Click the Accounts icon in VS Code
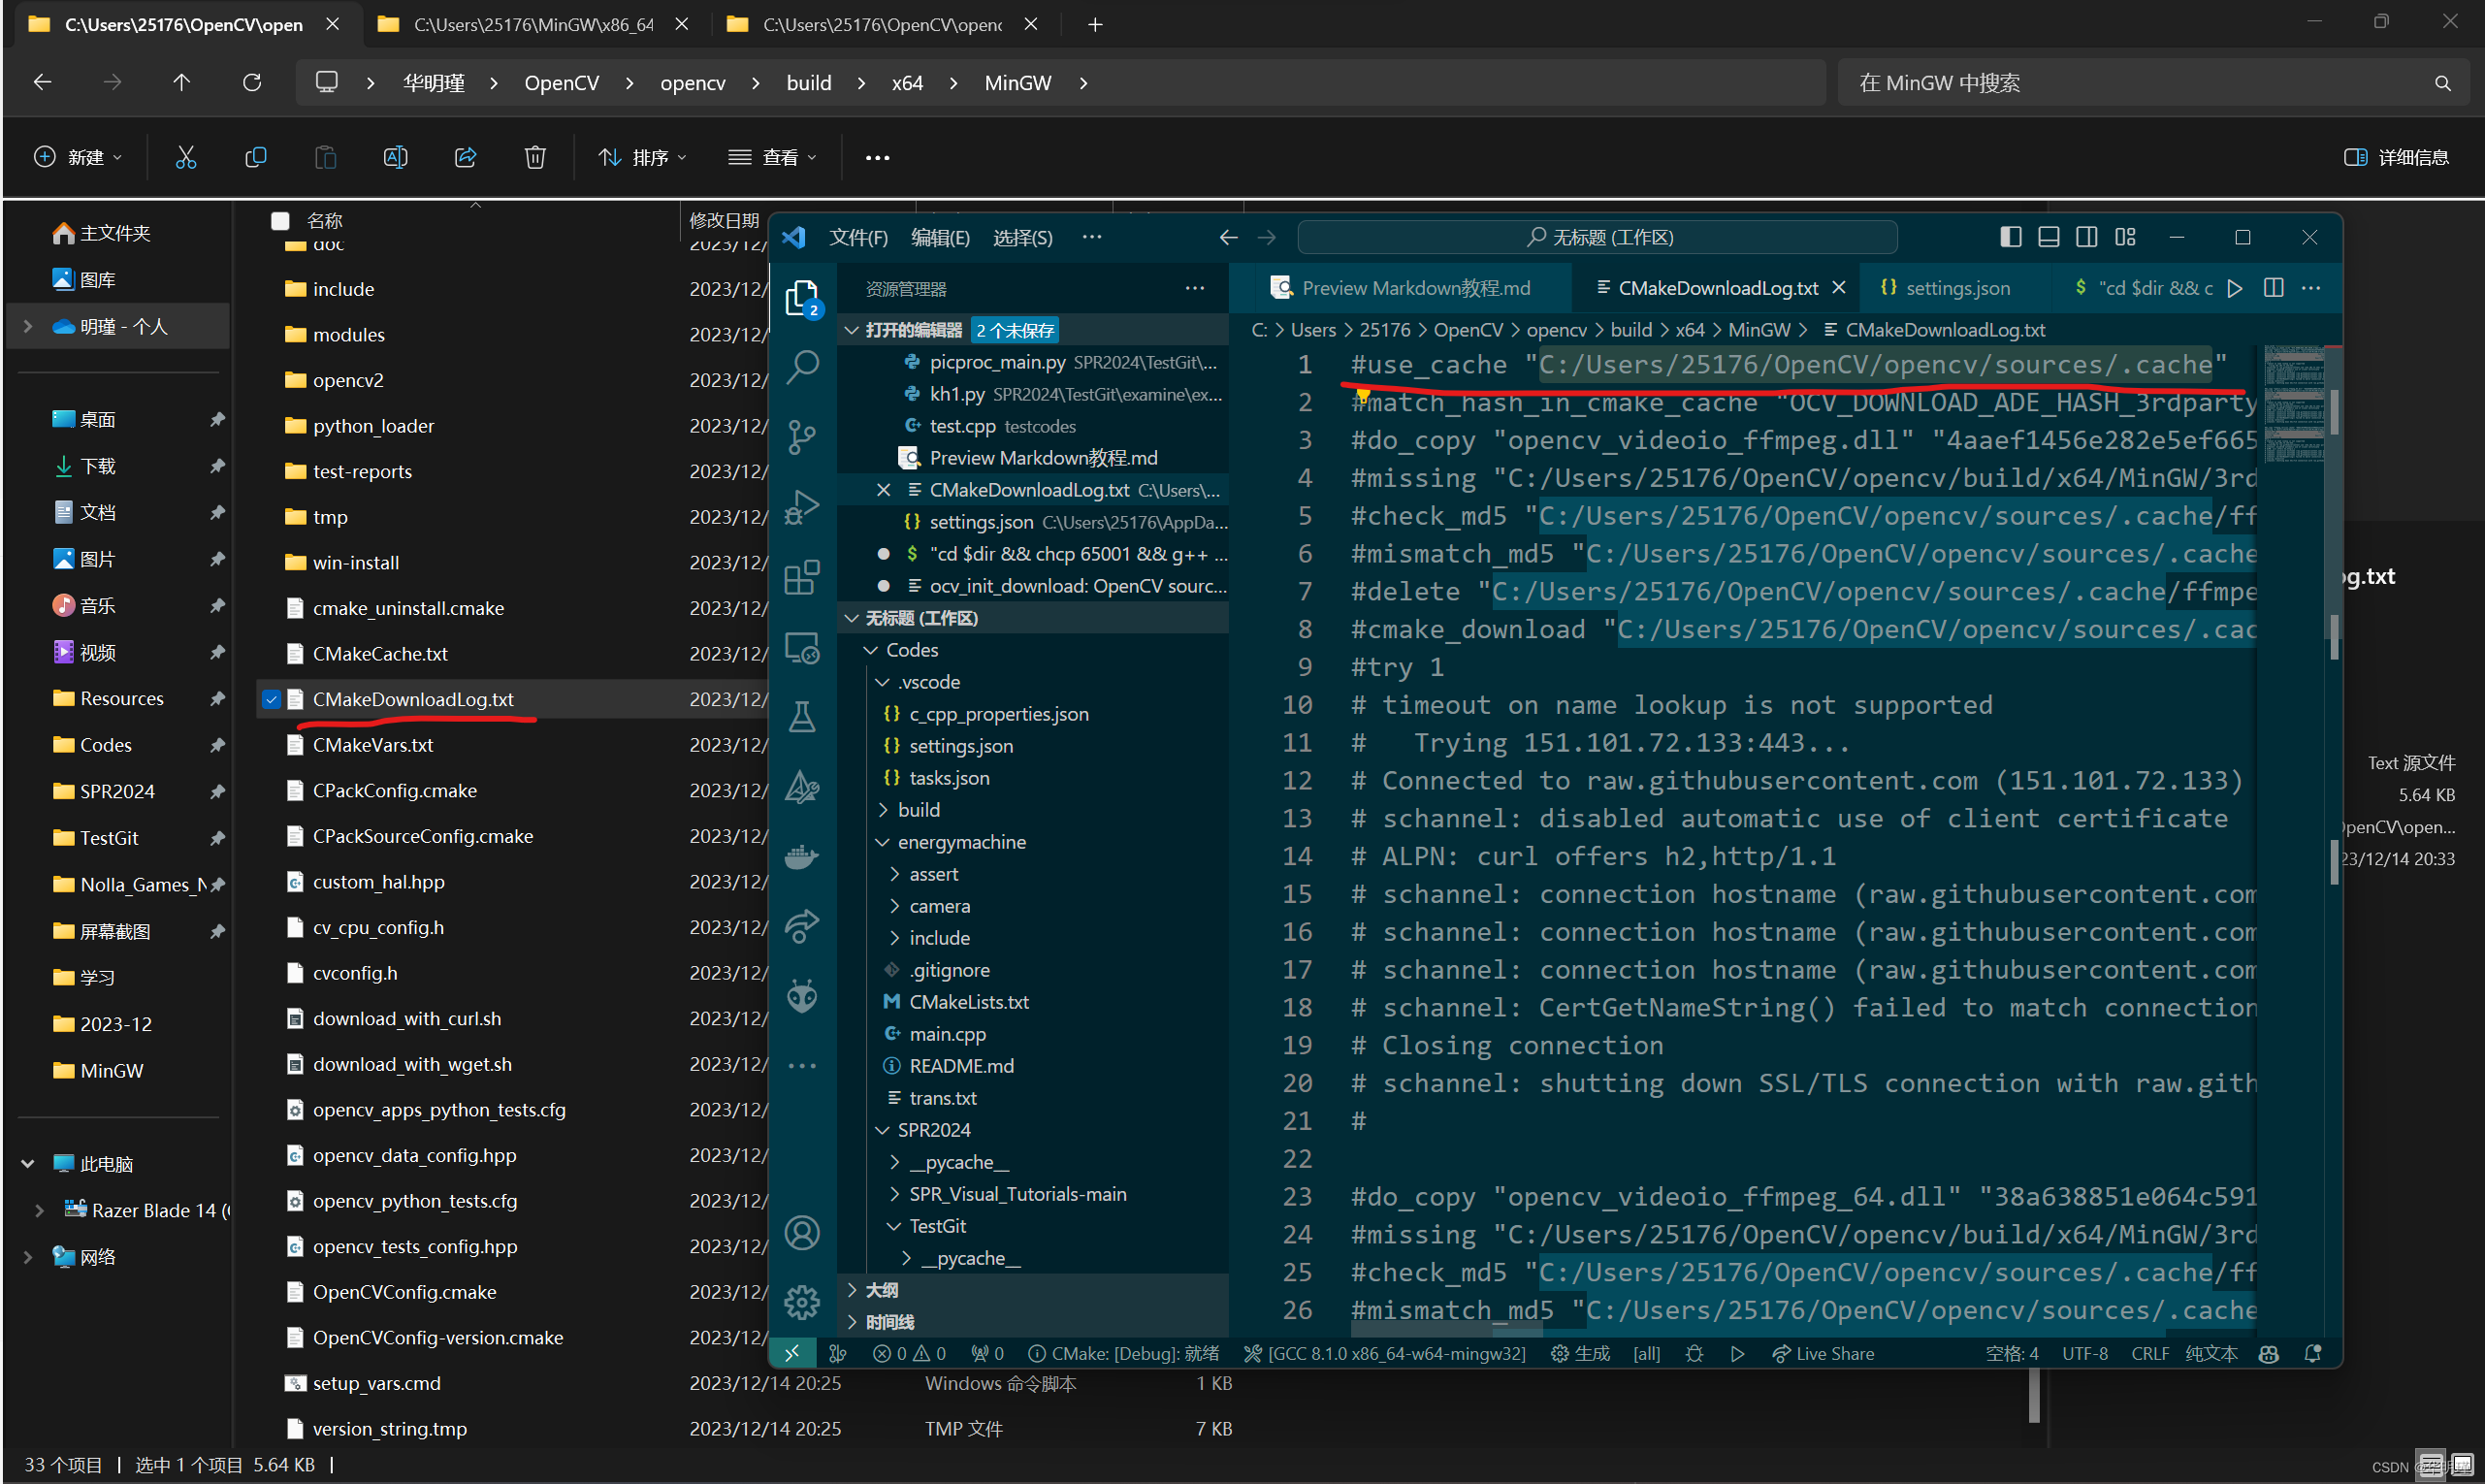2485x1484 pixels. [802, 1233]
